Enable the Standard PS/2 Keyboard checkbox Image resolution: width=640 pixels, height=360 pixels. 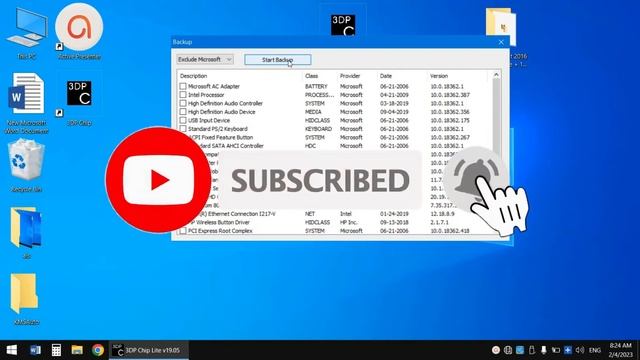pyautogui.click(x=183, y=129)
